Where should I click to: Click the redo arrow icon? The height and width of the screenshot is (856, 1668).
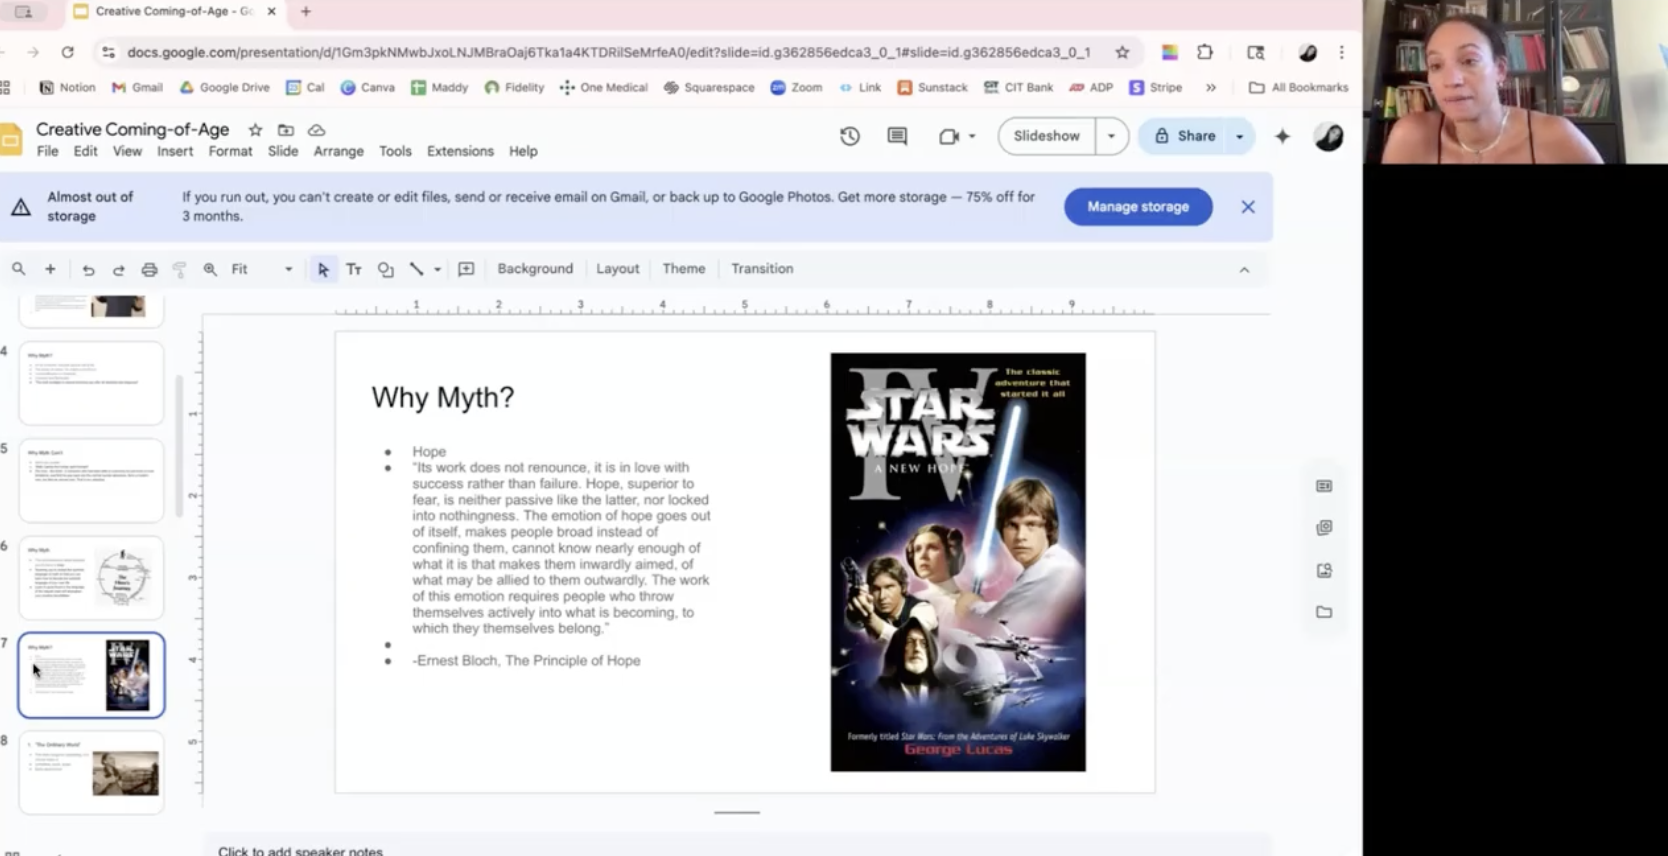(x=118, y=270)
